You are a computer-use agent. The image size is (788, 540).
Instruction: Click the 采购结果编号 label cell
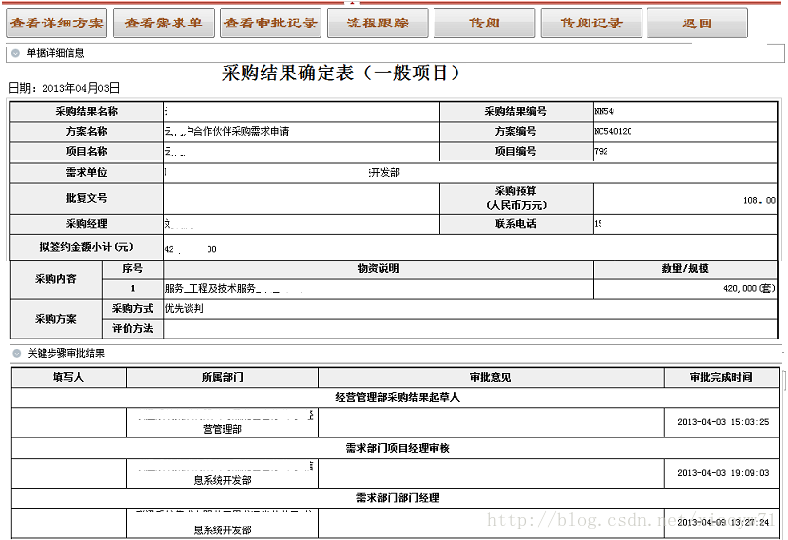(x=516, y=112)
